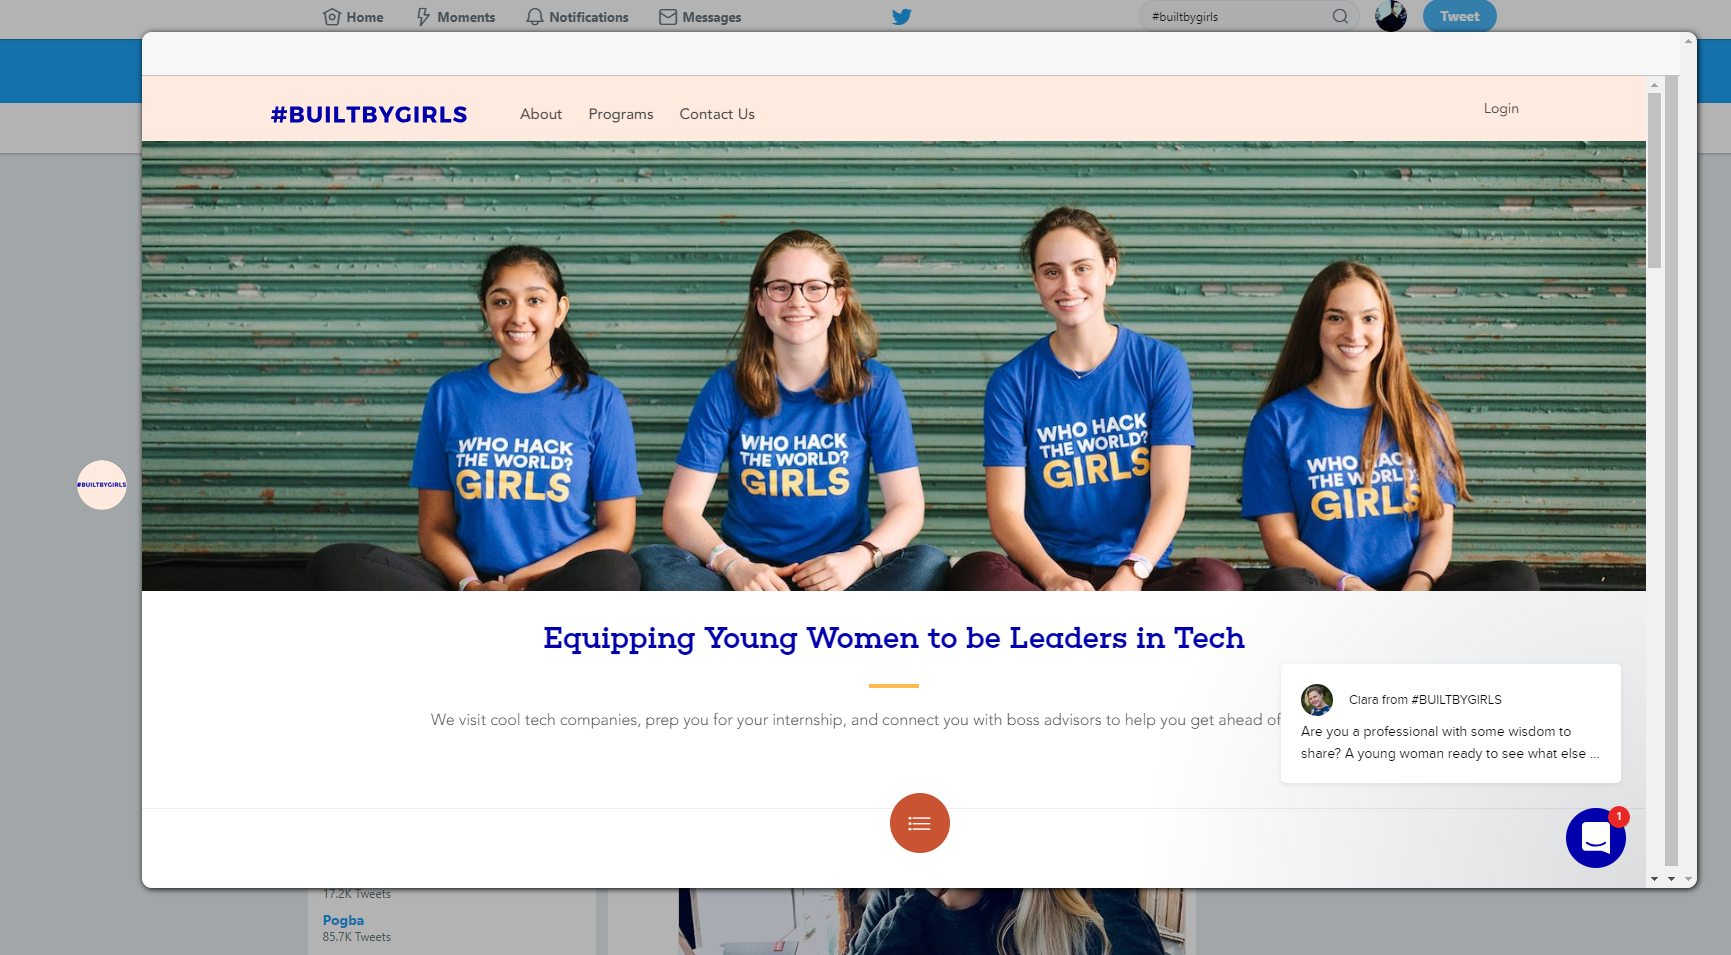The width and height of the screenshot is (1731, 955).
Task: Open Messages envelope icon
Action: (x=668, y=17)
